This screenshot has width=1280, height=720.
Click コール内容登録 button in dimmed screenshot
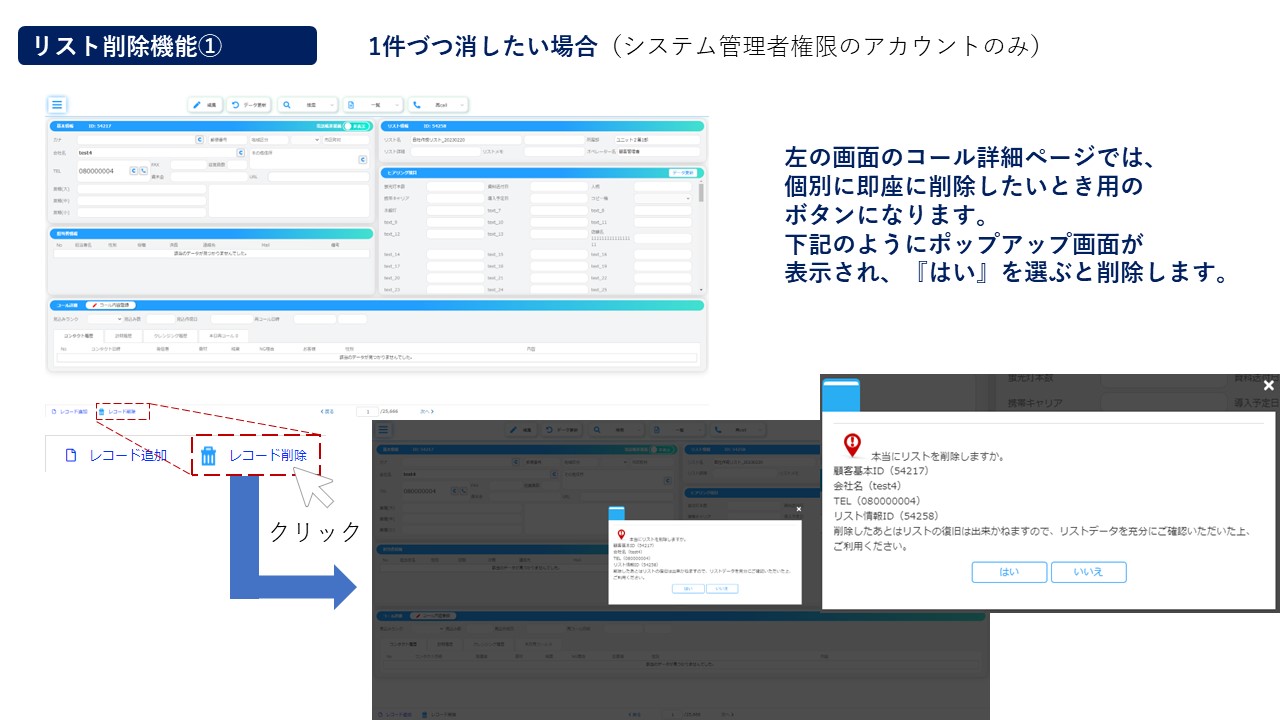[x=433, y=615]
